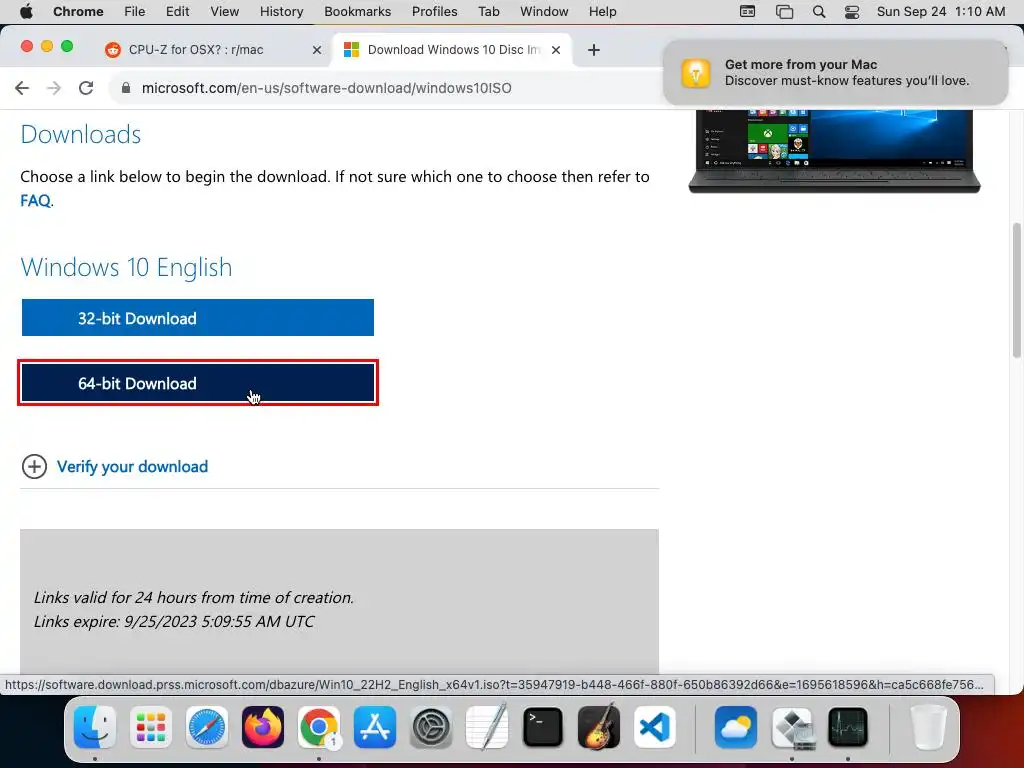Go forward to next page
1024x768 pixels.
point(54,88)
